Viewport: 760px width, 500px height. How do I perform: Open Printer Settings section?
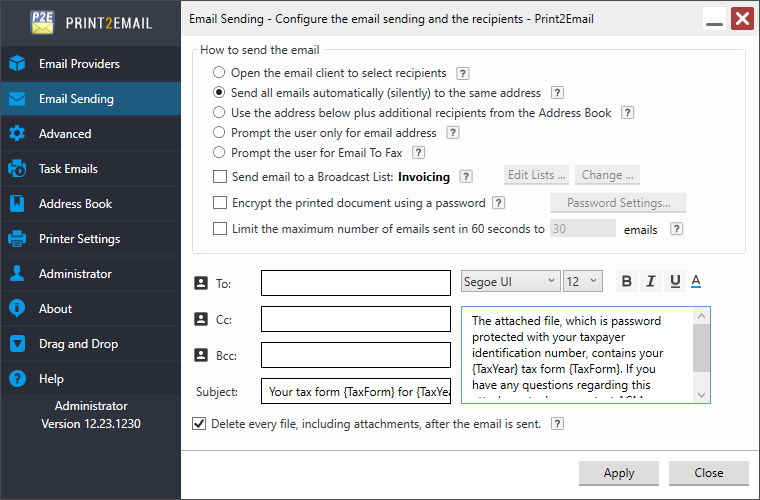point(91,238)
